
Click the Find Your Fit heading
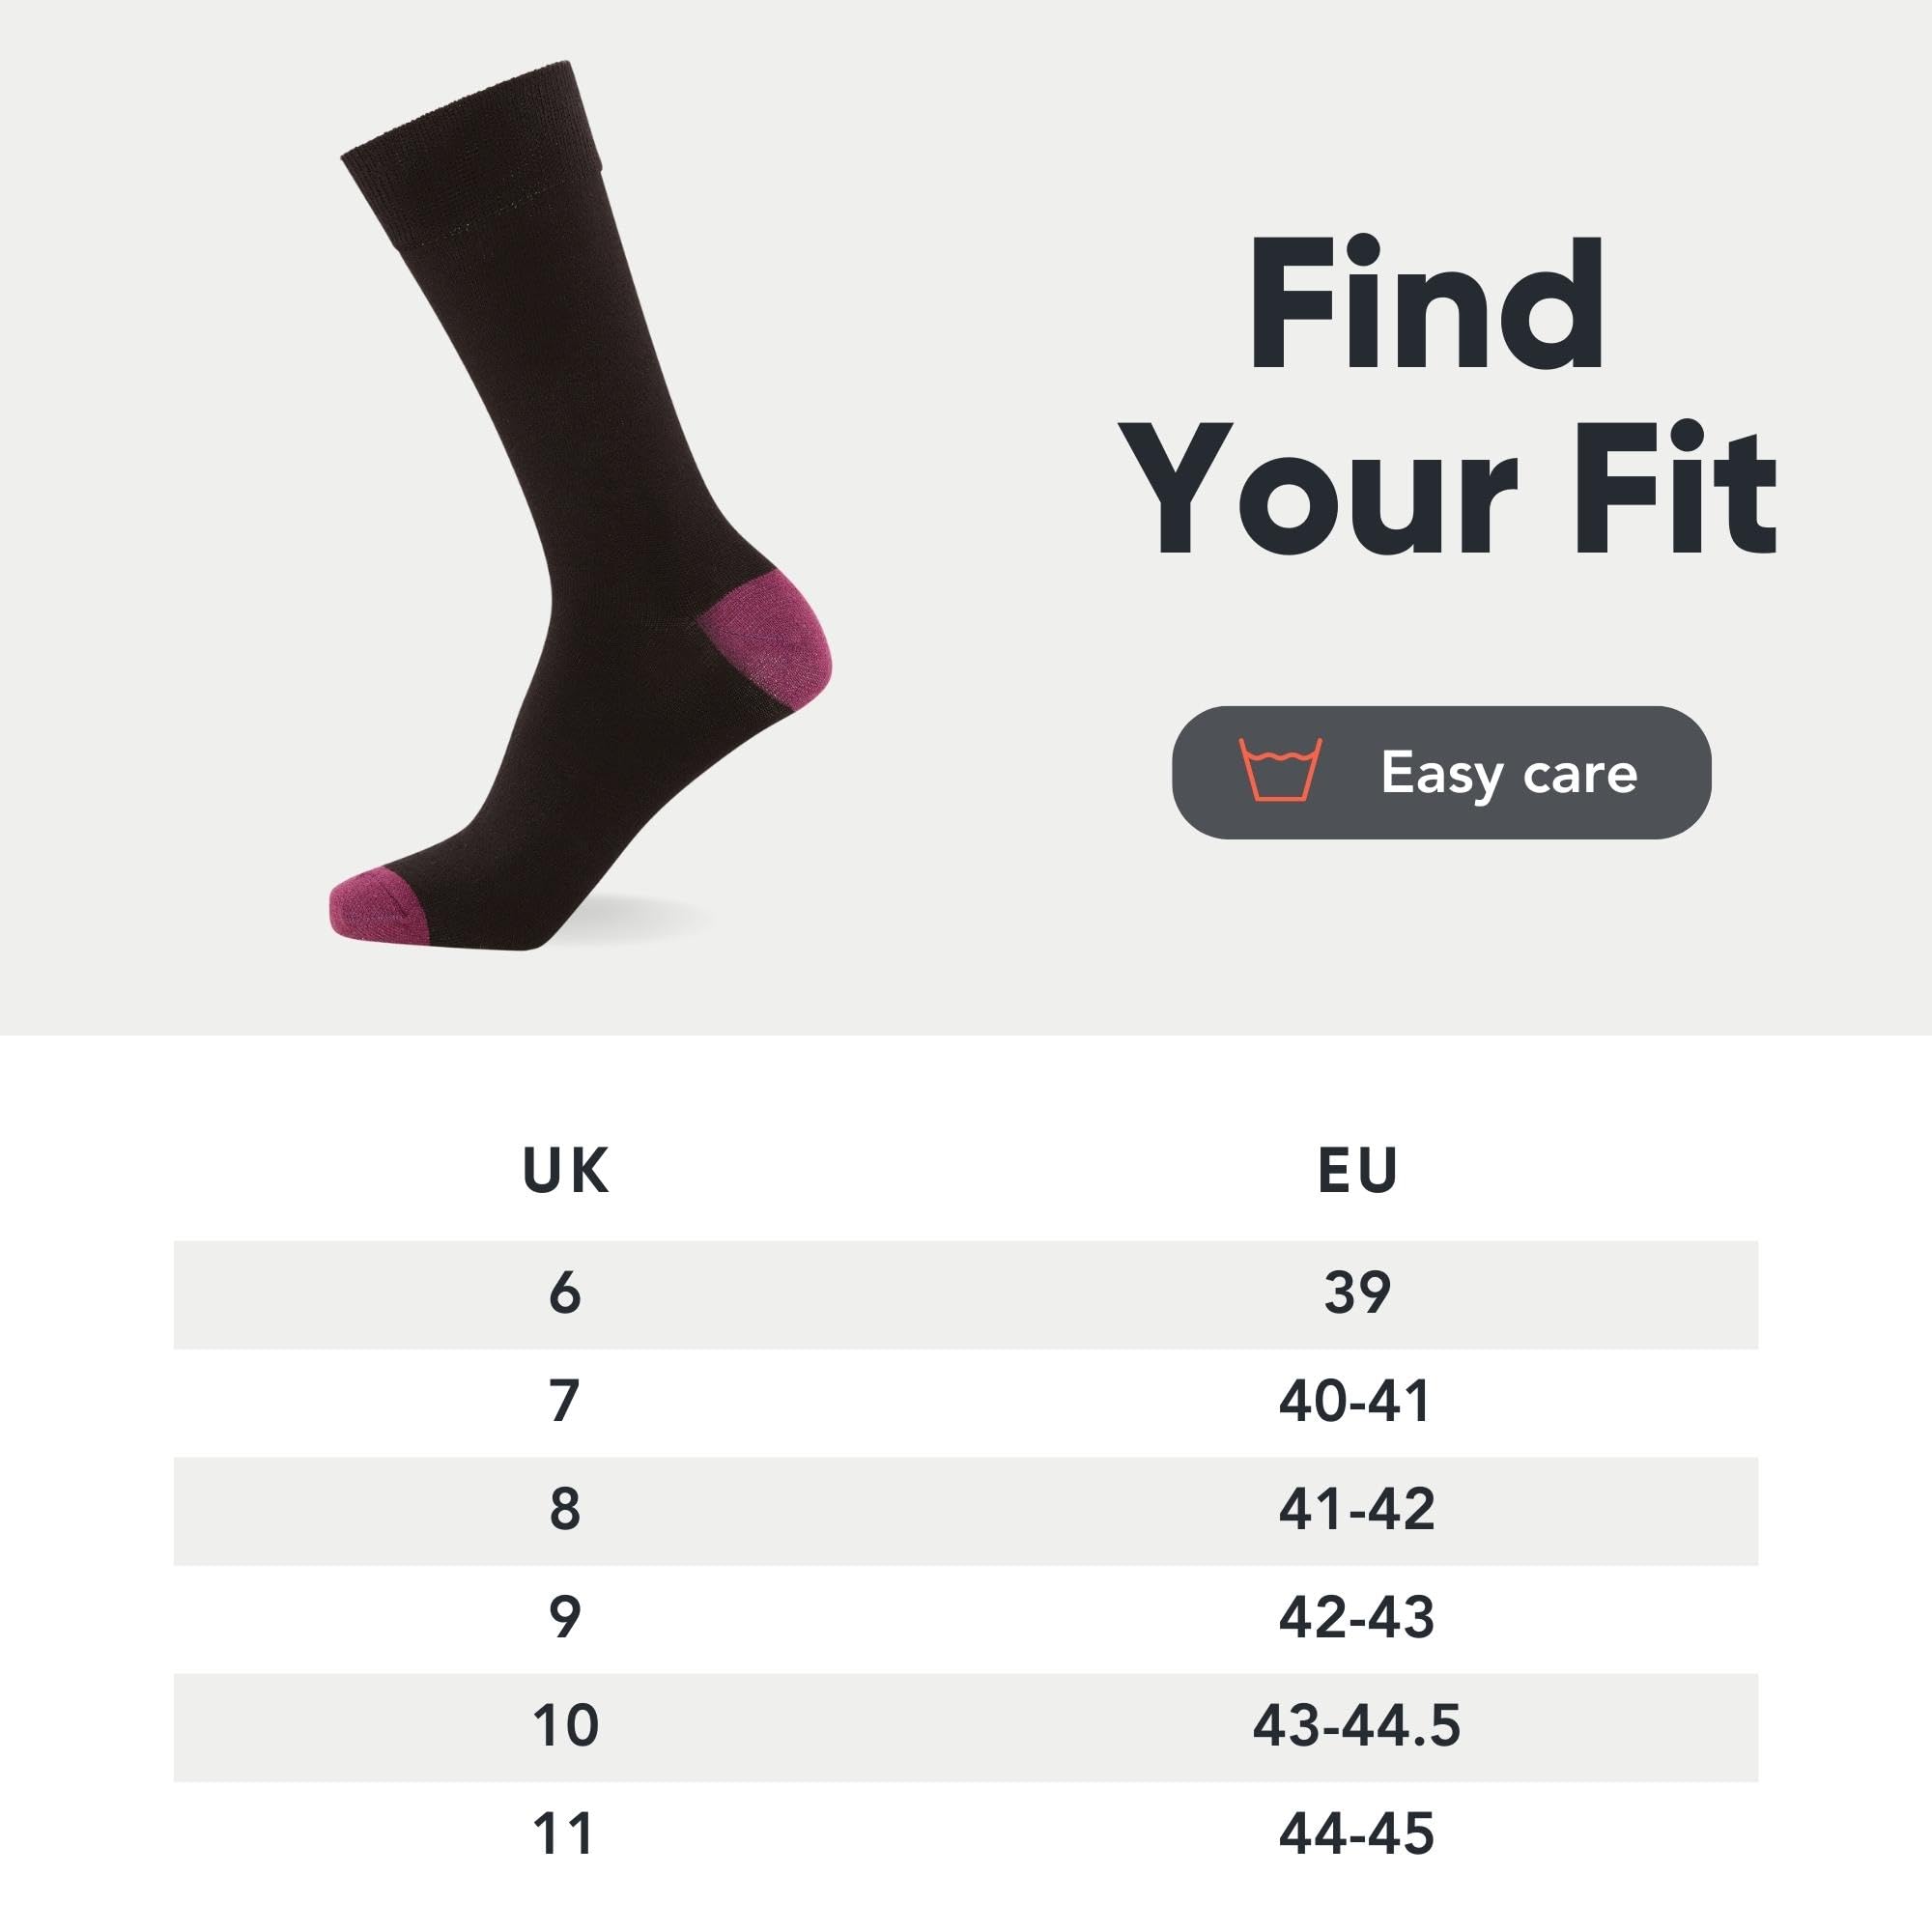point(1454,397)
